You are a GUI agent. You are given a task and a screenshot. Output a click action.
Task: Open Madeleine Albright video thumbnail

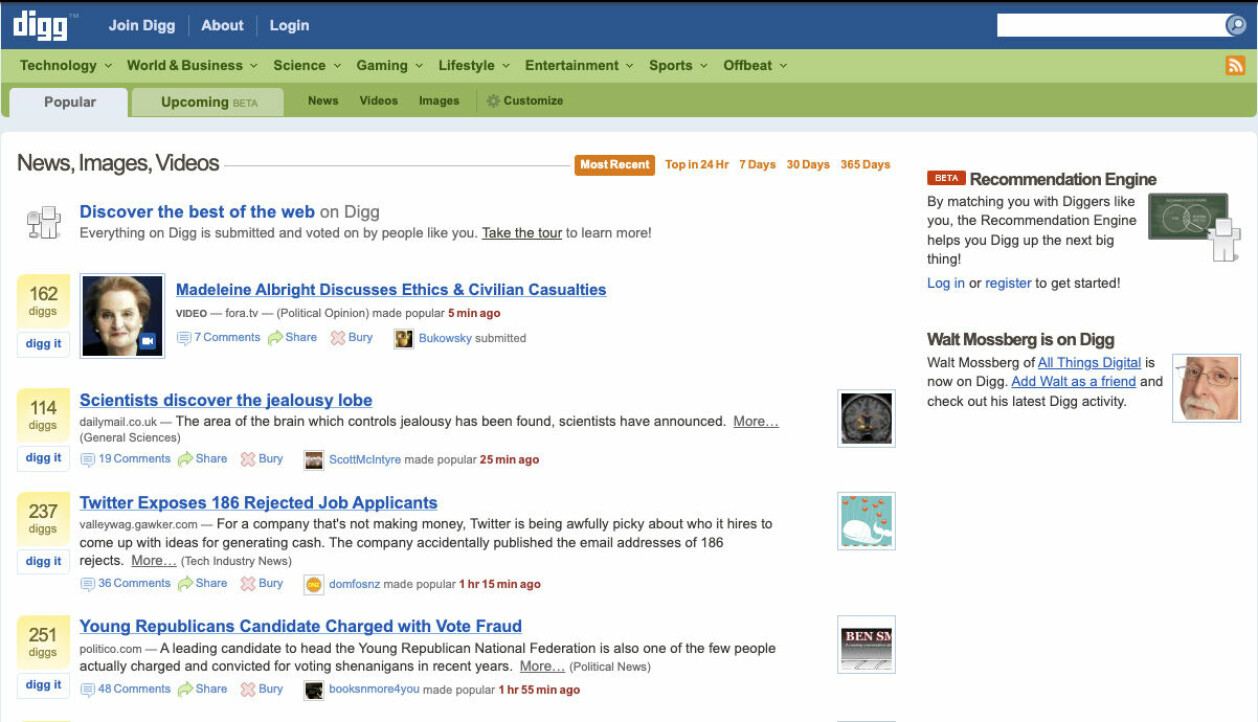122,315
